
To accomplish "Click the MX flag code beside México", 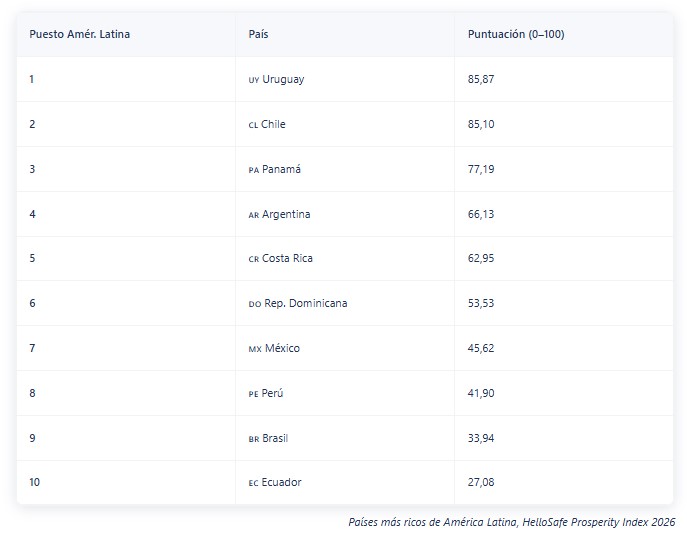I will pos(255,350).
